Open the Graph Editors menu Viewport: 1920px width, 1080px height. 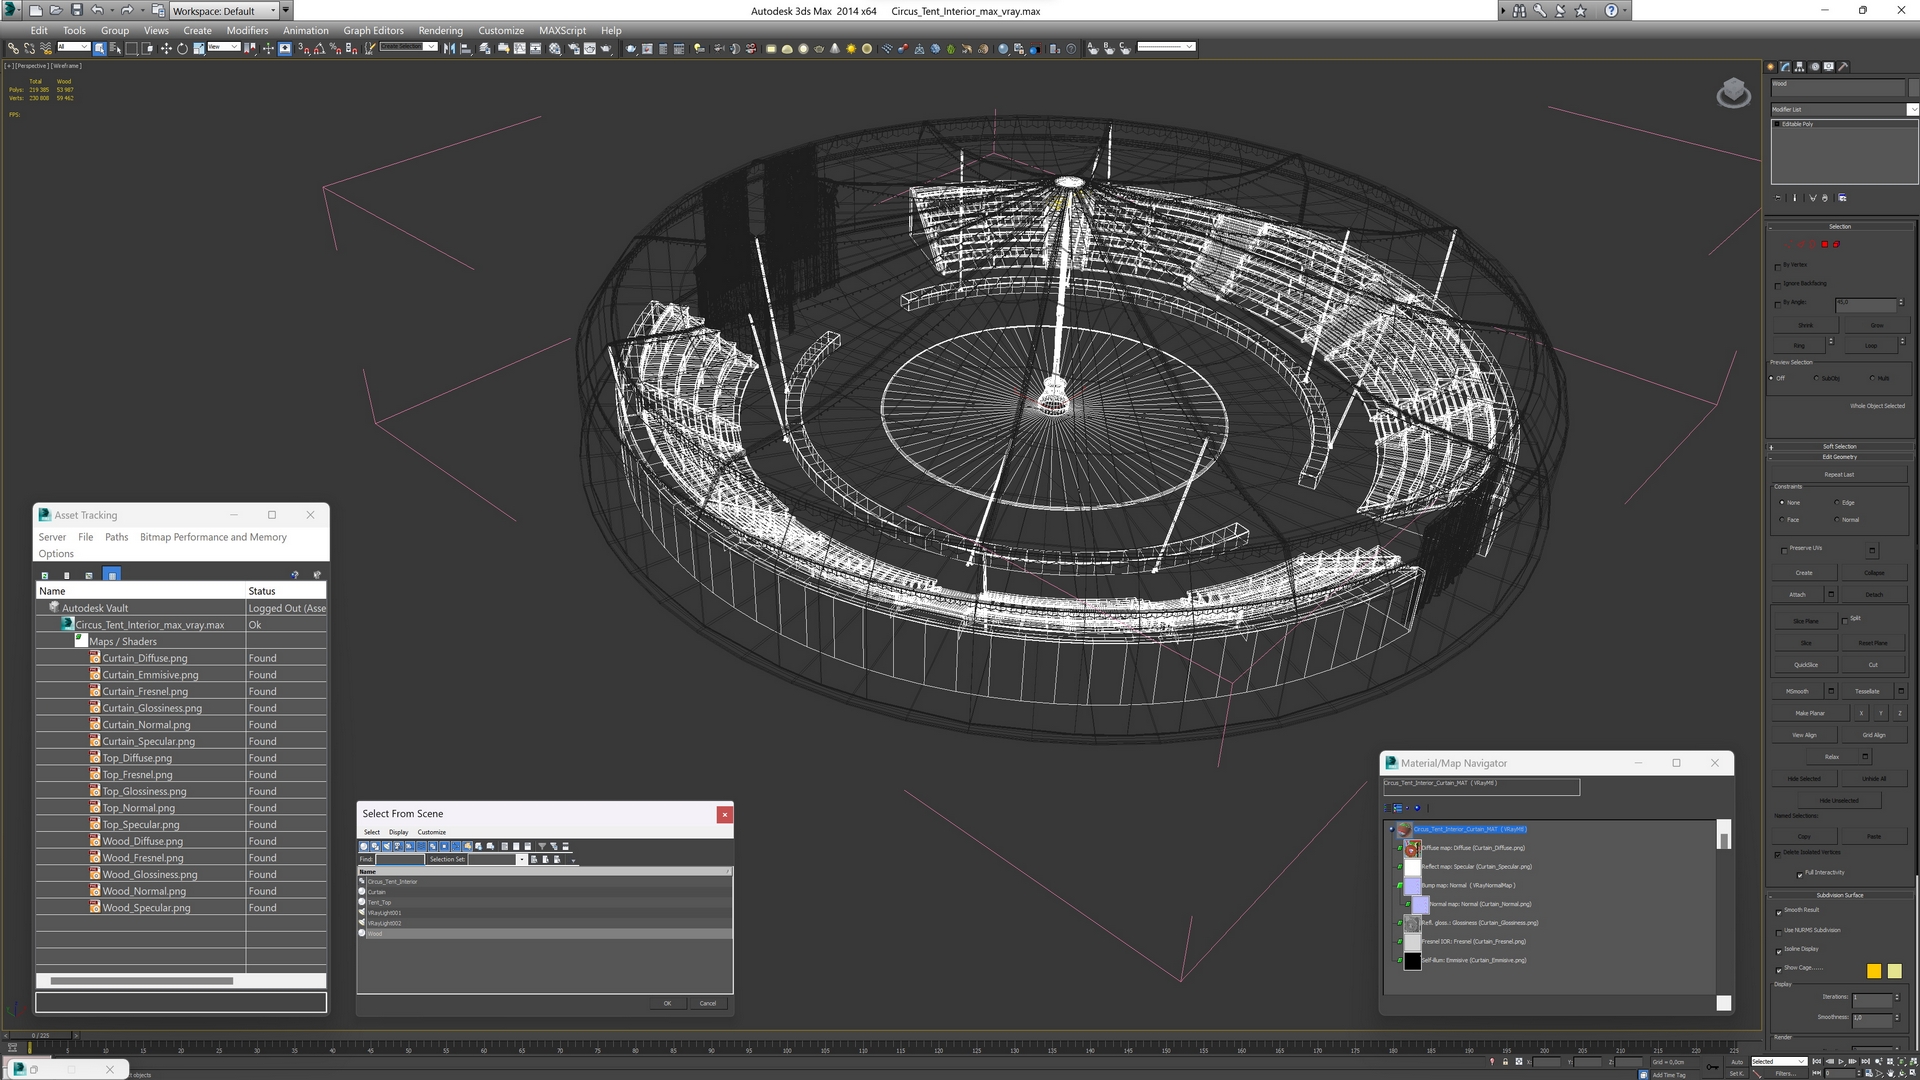coord(373,30)
